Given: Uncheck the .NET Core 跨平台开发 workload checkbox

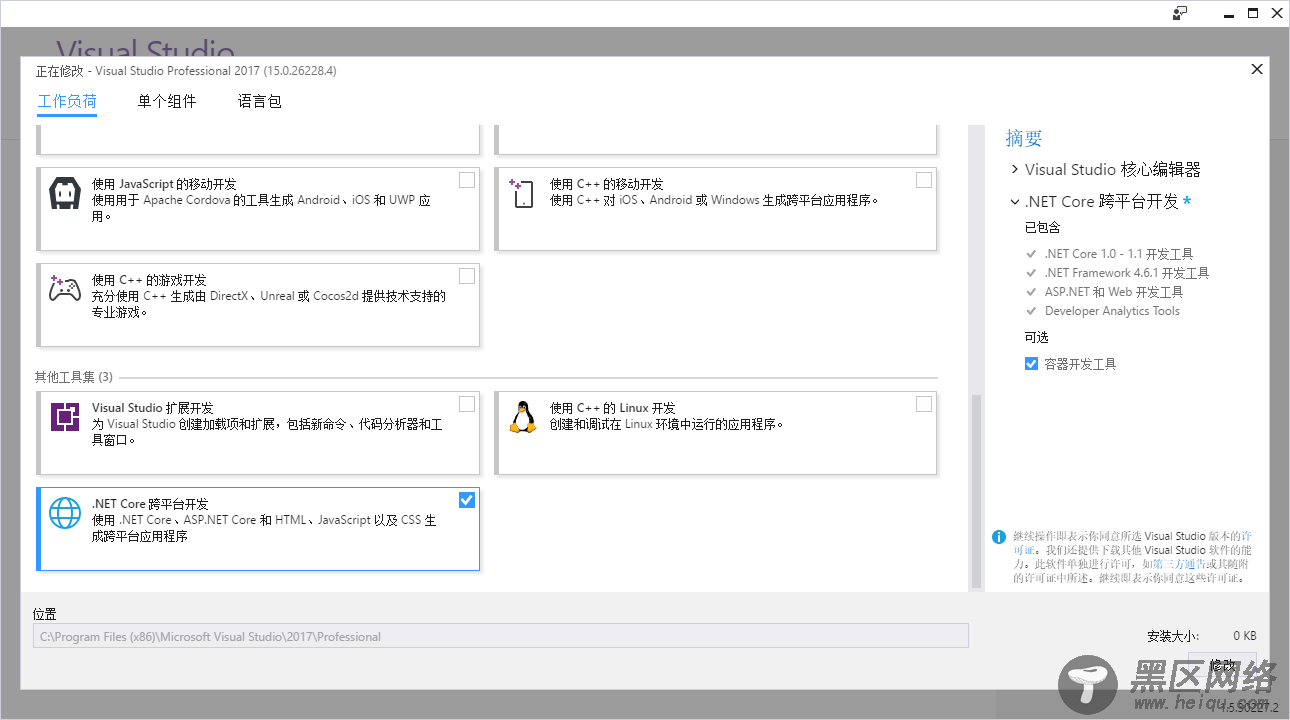Looking at the screenshot, I should [467, 500].
